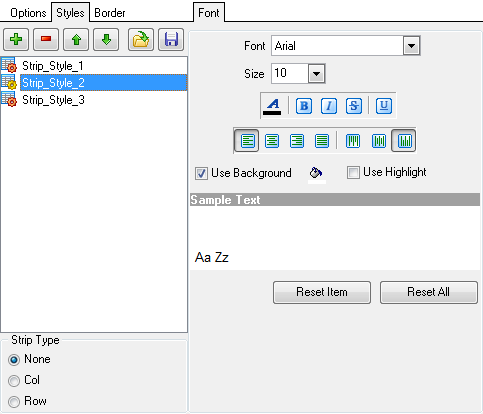Enable Use Highlight checkbox
The image size is (483, 414).
click(x=353, y=173)
